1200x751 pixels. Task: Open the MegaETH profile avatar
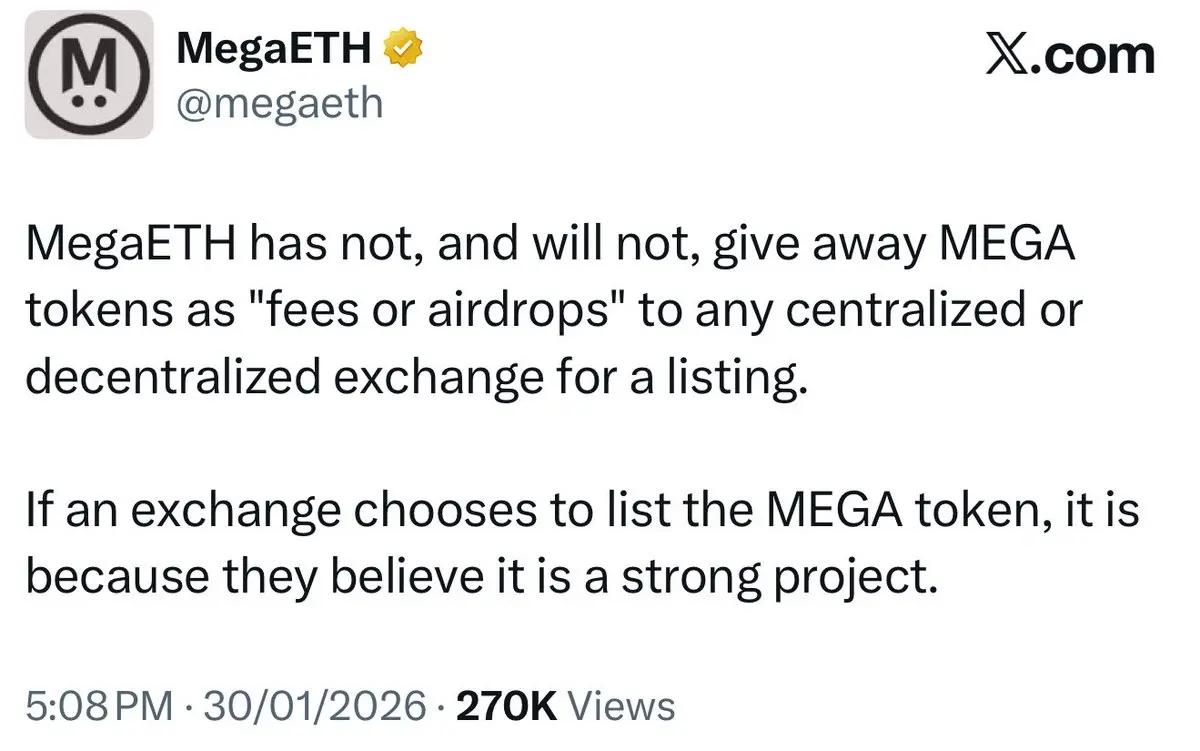tap(89, 74)
